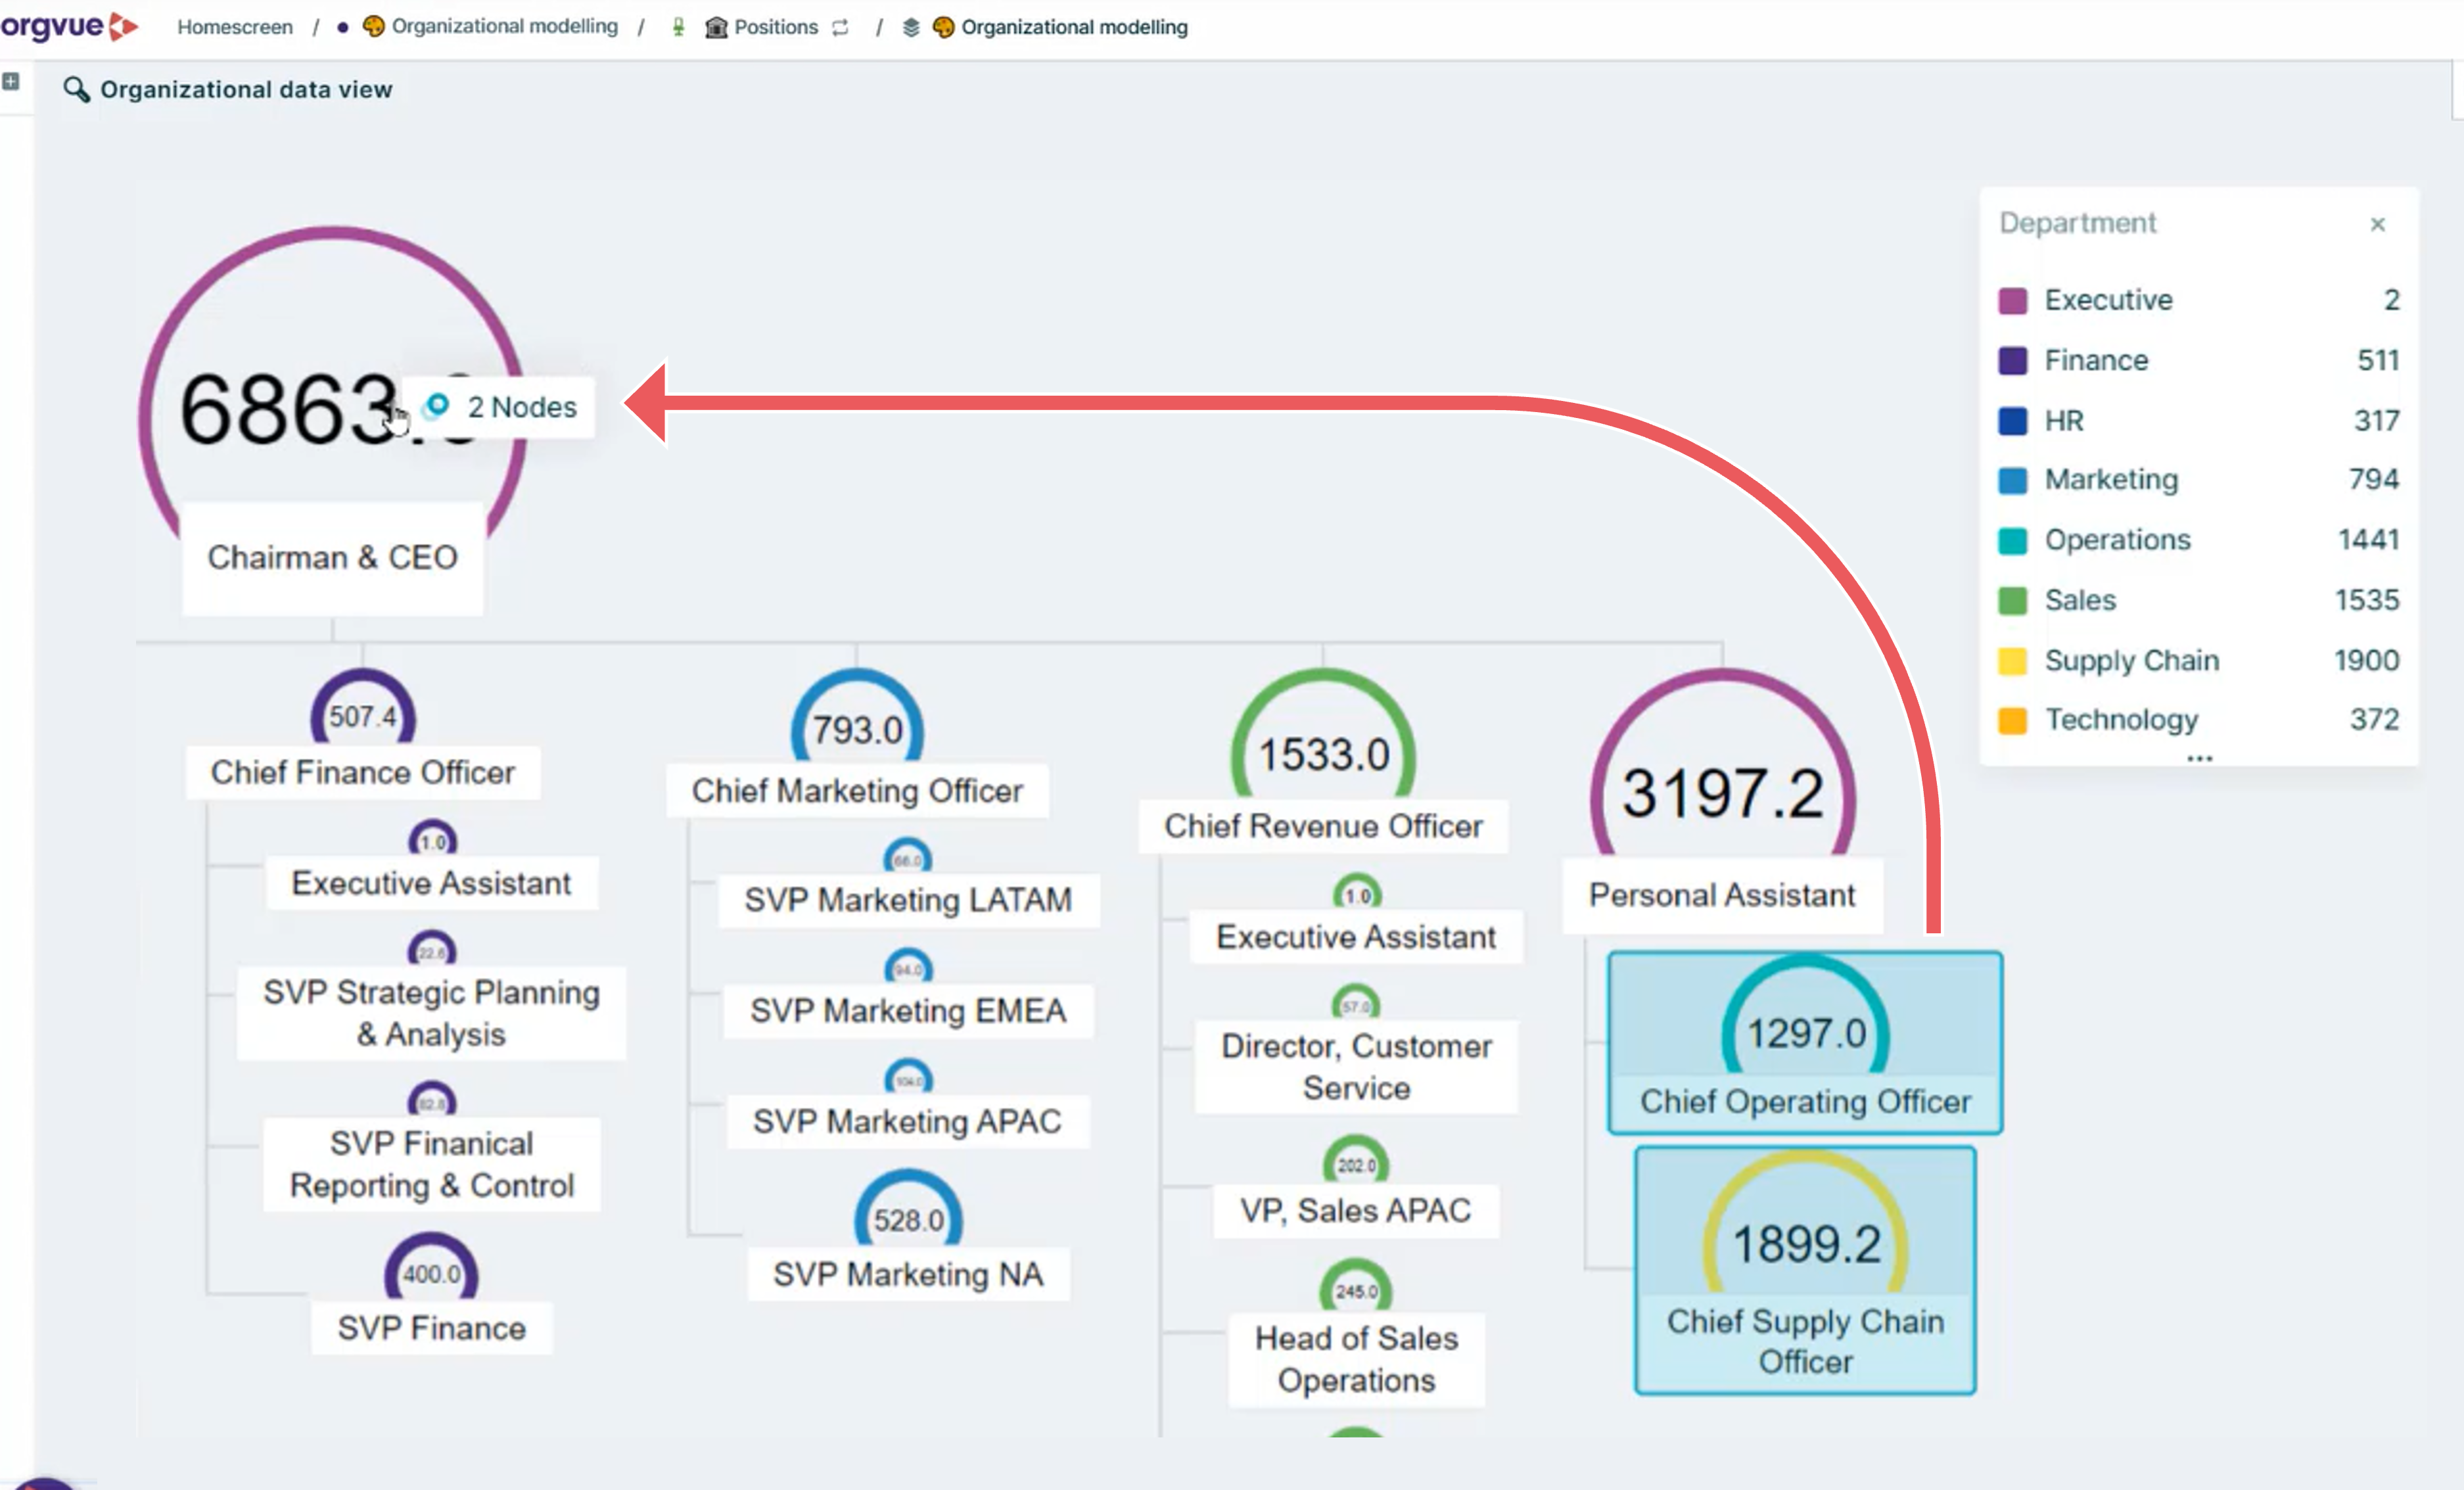Click the swap icon next to Positions
2464x1490 pixels.
841,27
